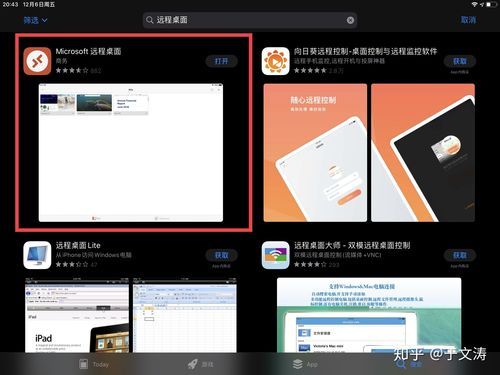Open the 随心远程控制 orange screenshot
The width and height of the screenshot is (500, 375).
click(x=315, y=153)
